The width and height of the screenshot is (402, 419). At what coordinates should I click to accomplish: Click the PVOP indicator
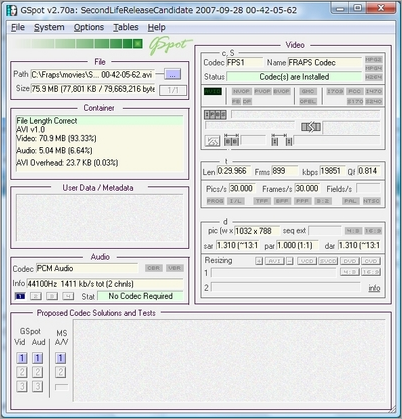(263, 91)
